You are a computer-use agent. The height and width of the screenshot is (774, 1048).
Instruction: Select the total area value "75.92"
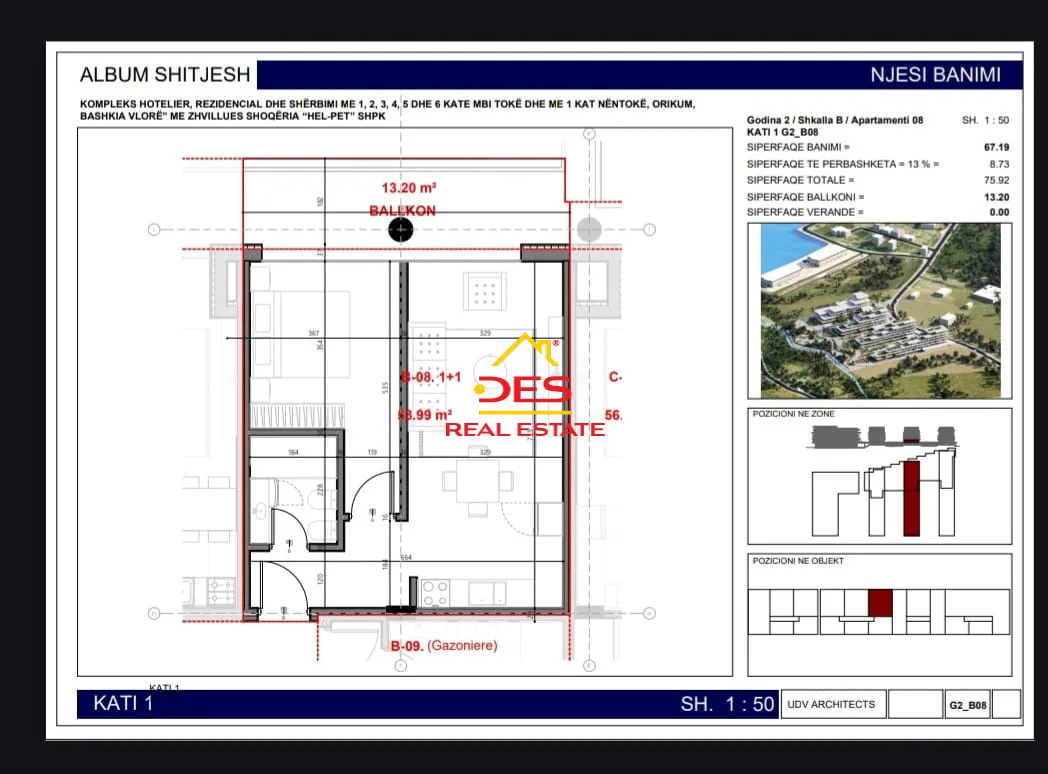pos(996,180)
